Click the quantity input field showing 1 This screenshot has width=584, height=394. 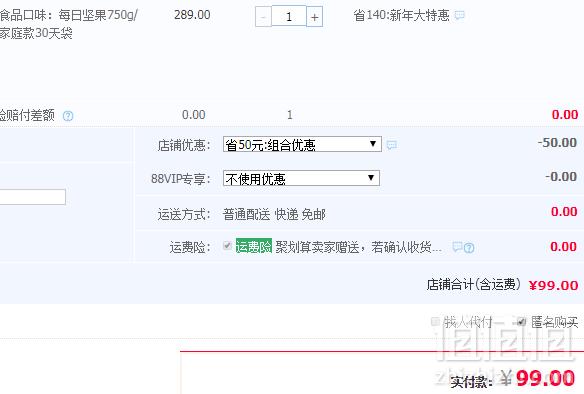289,16
